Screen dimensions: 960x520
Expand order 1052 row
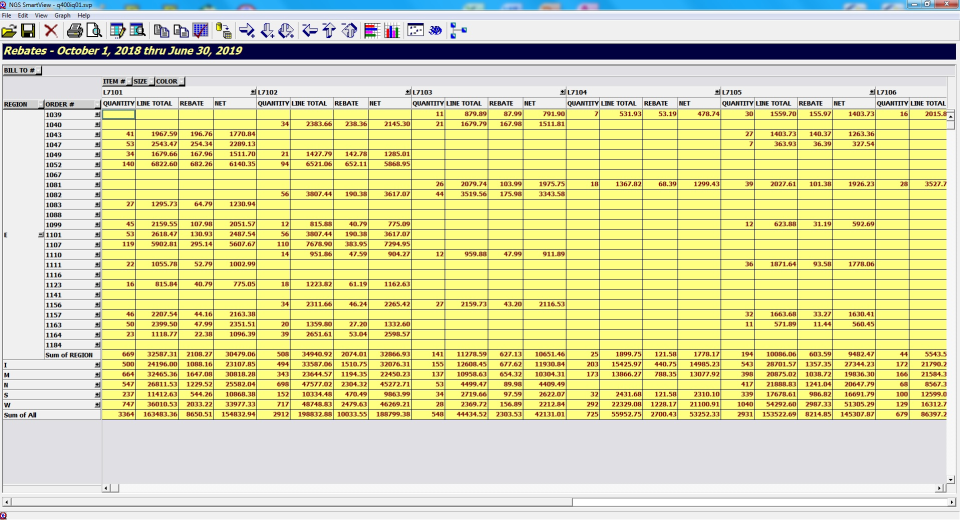[97, 165]
